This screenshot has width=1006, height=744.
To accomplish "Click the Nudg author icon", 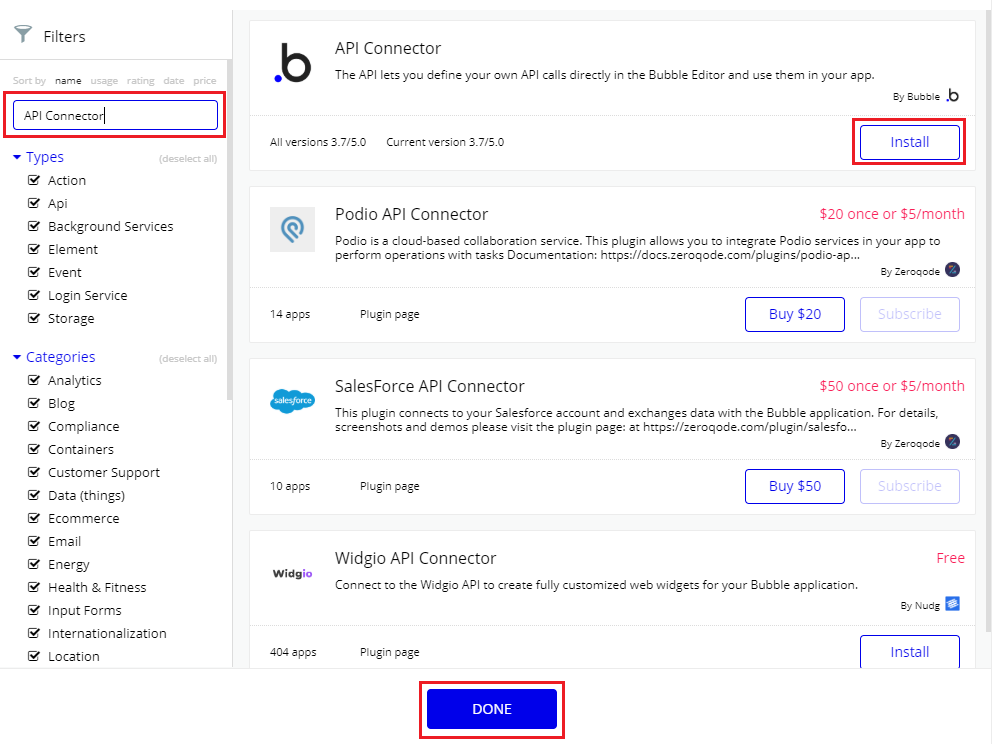I will coord(952,604).
